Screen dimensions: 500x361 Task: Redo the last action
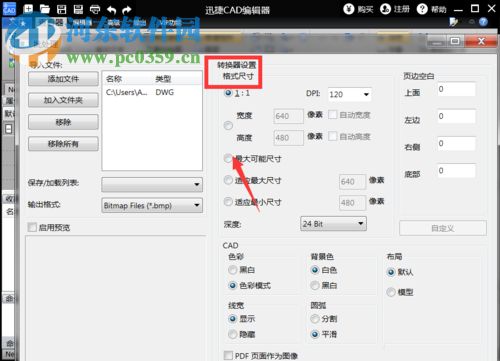127,10
